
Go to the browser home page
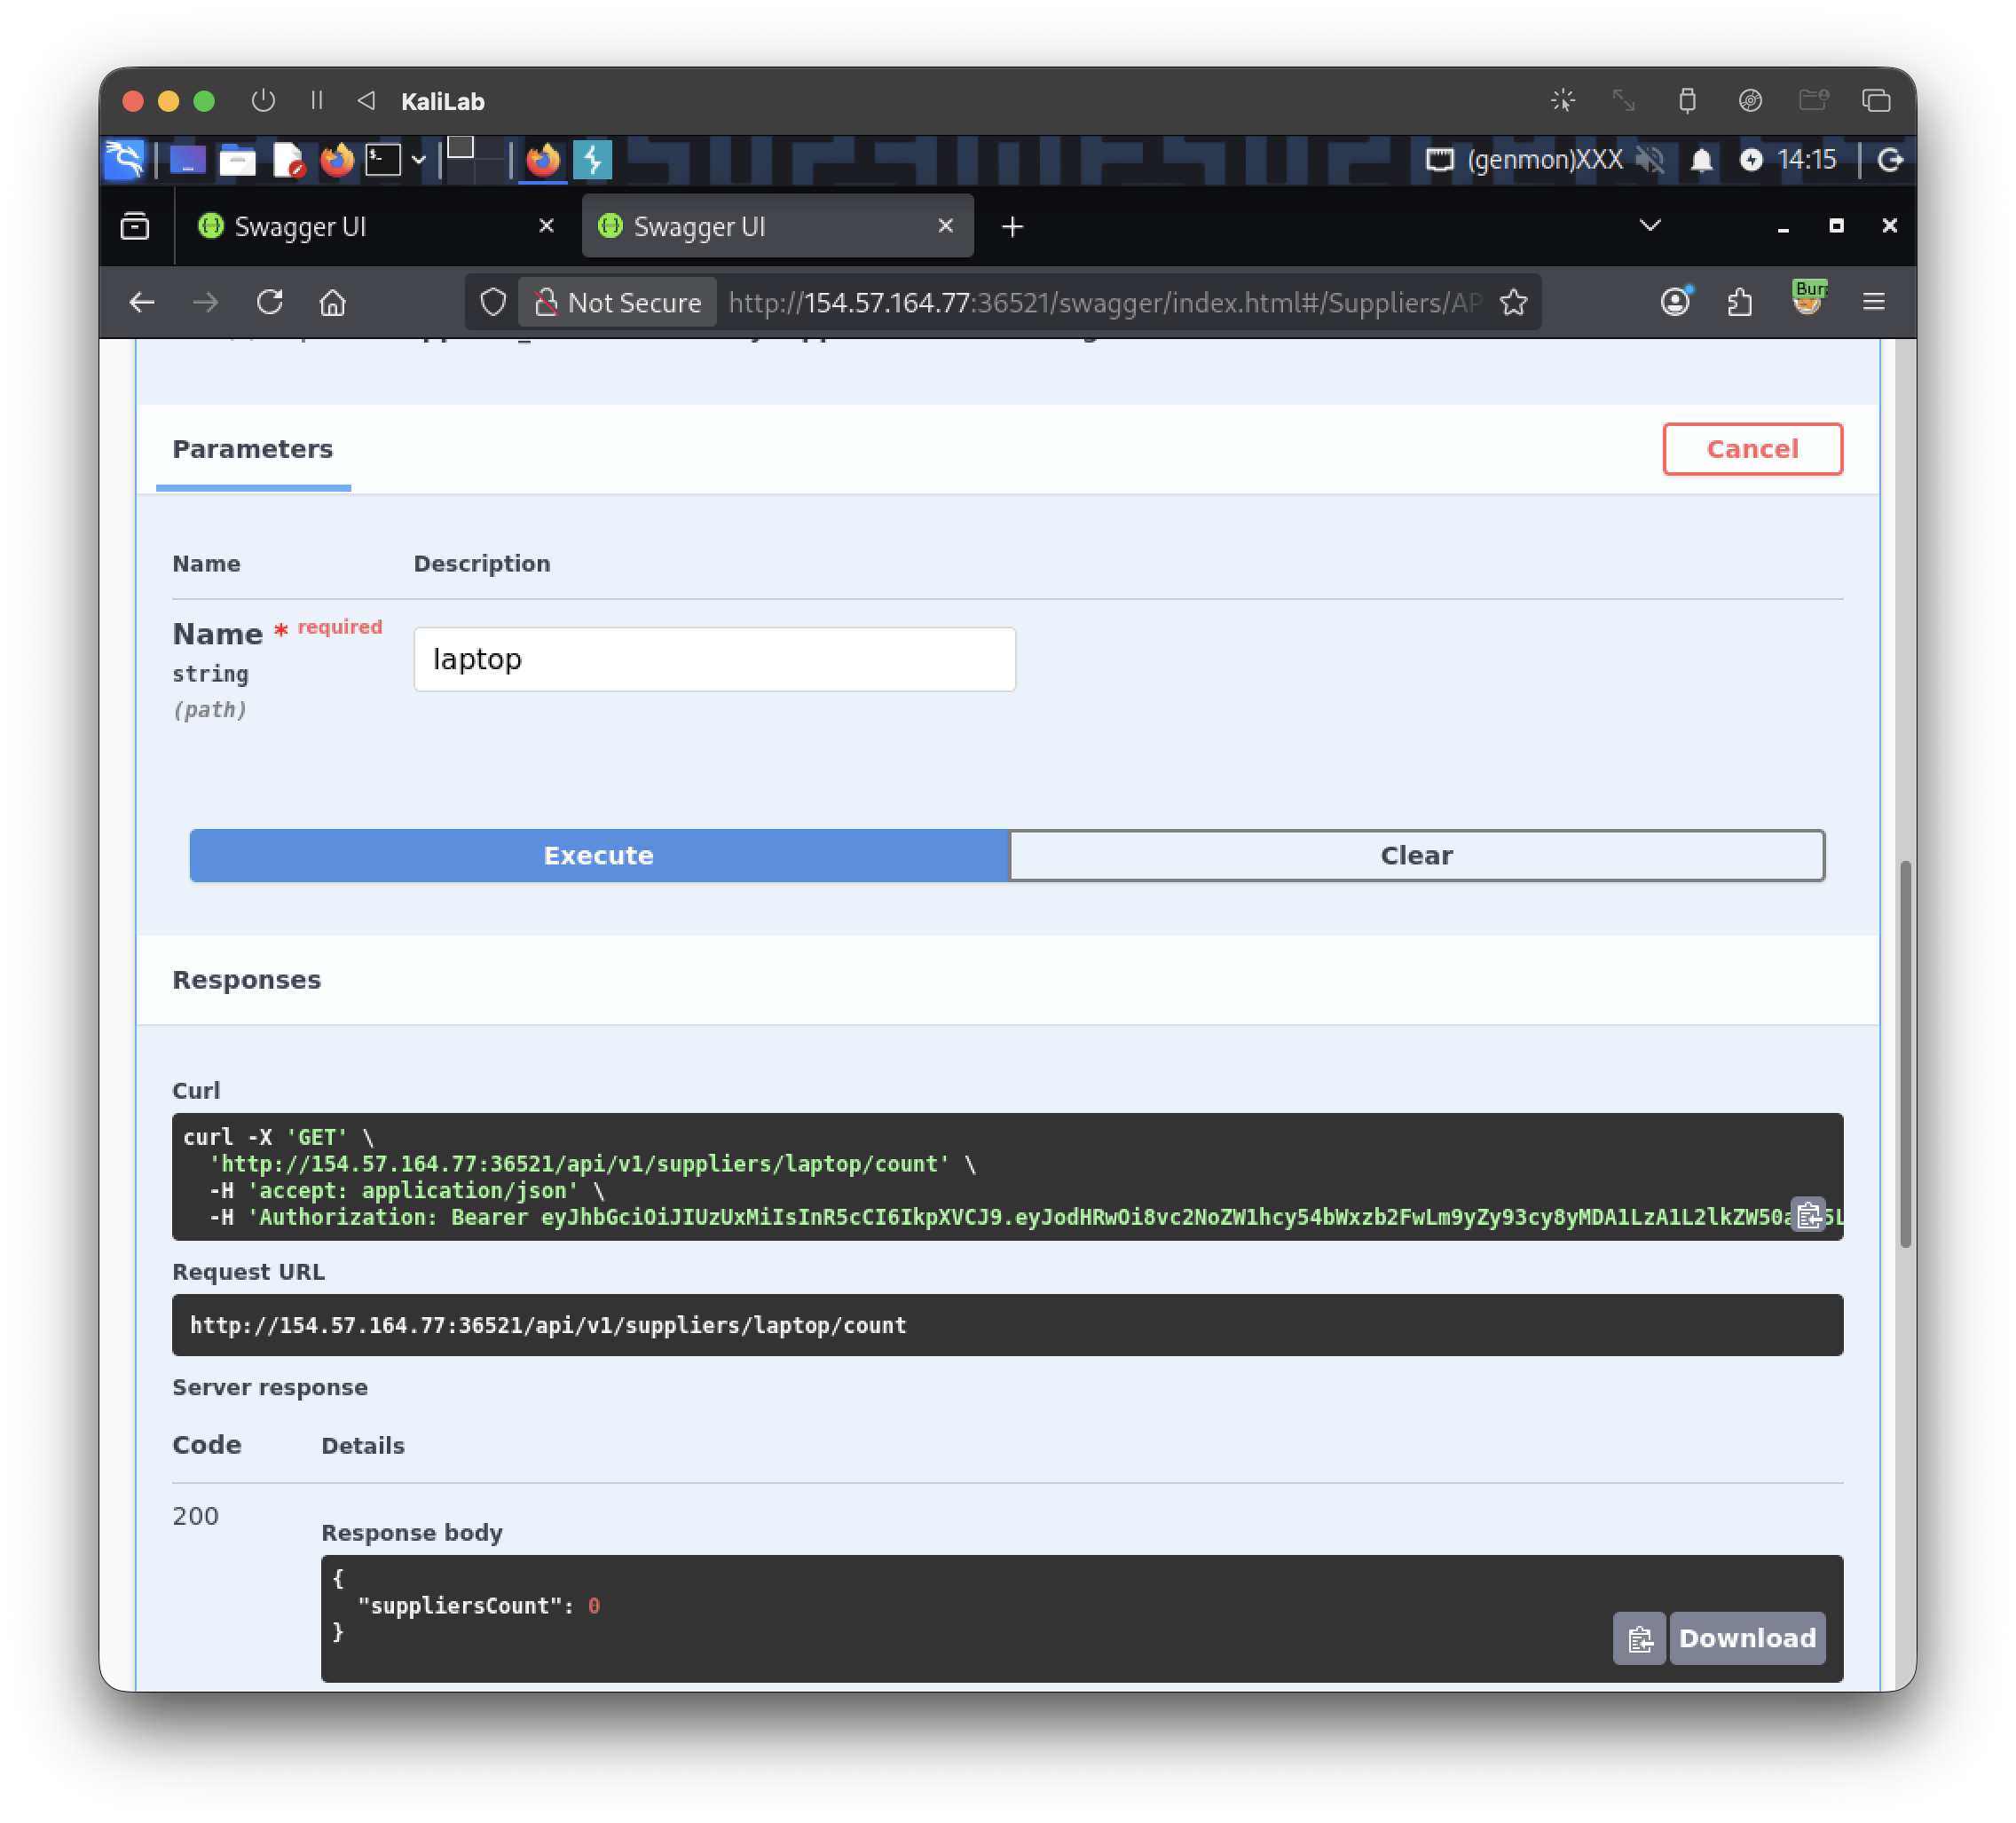[333, 302]
